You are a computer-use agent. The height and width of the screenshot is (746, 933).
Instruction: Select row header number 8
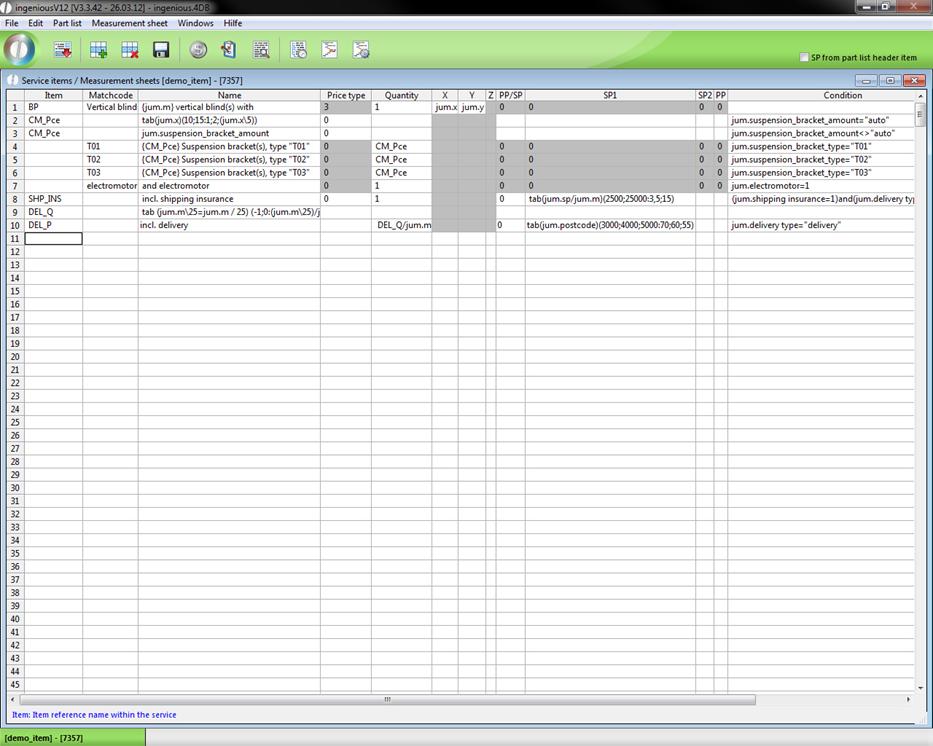click(x=14, y=199)
